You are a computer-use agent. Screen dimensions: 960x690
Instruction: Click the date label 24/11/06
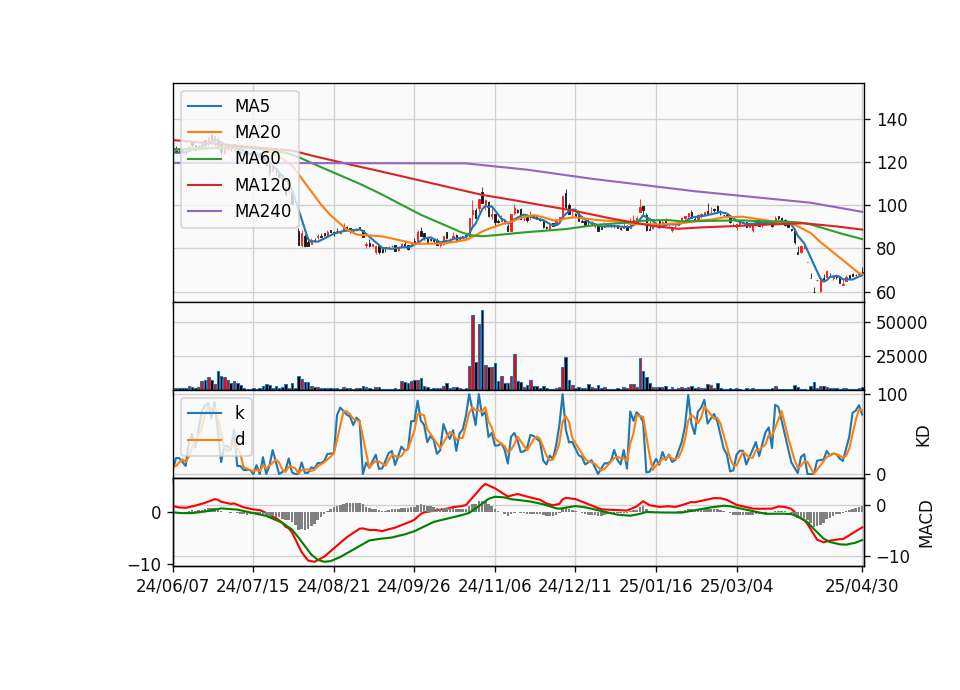coord(495,586)
